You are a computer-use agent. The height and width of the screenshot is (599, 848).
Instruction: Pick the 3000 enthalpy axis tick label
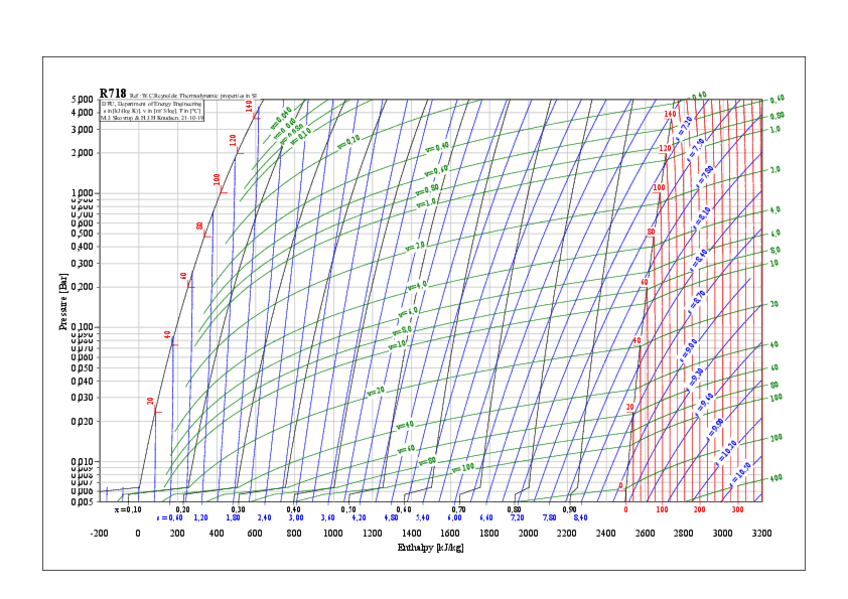pos(723,534)
